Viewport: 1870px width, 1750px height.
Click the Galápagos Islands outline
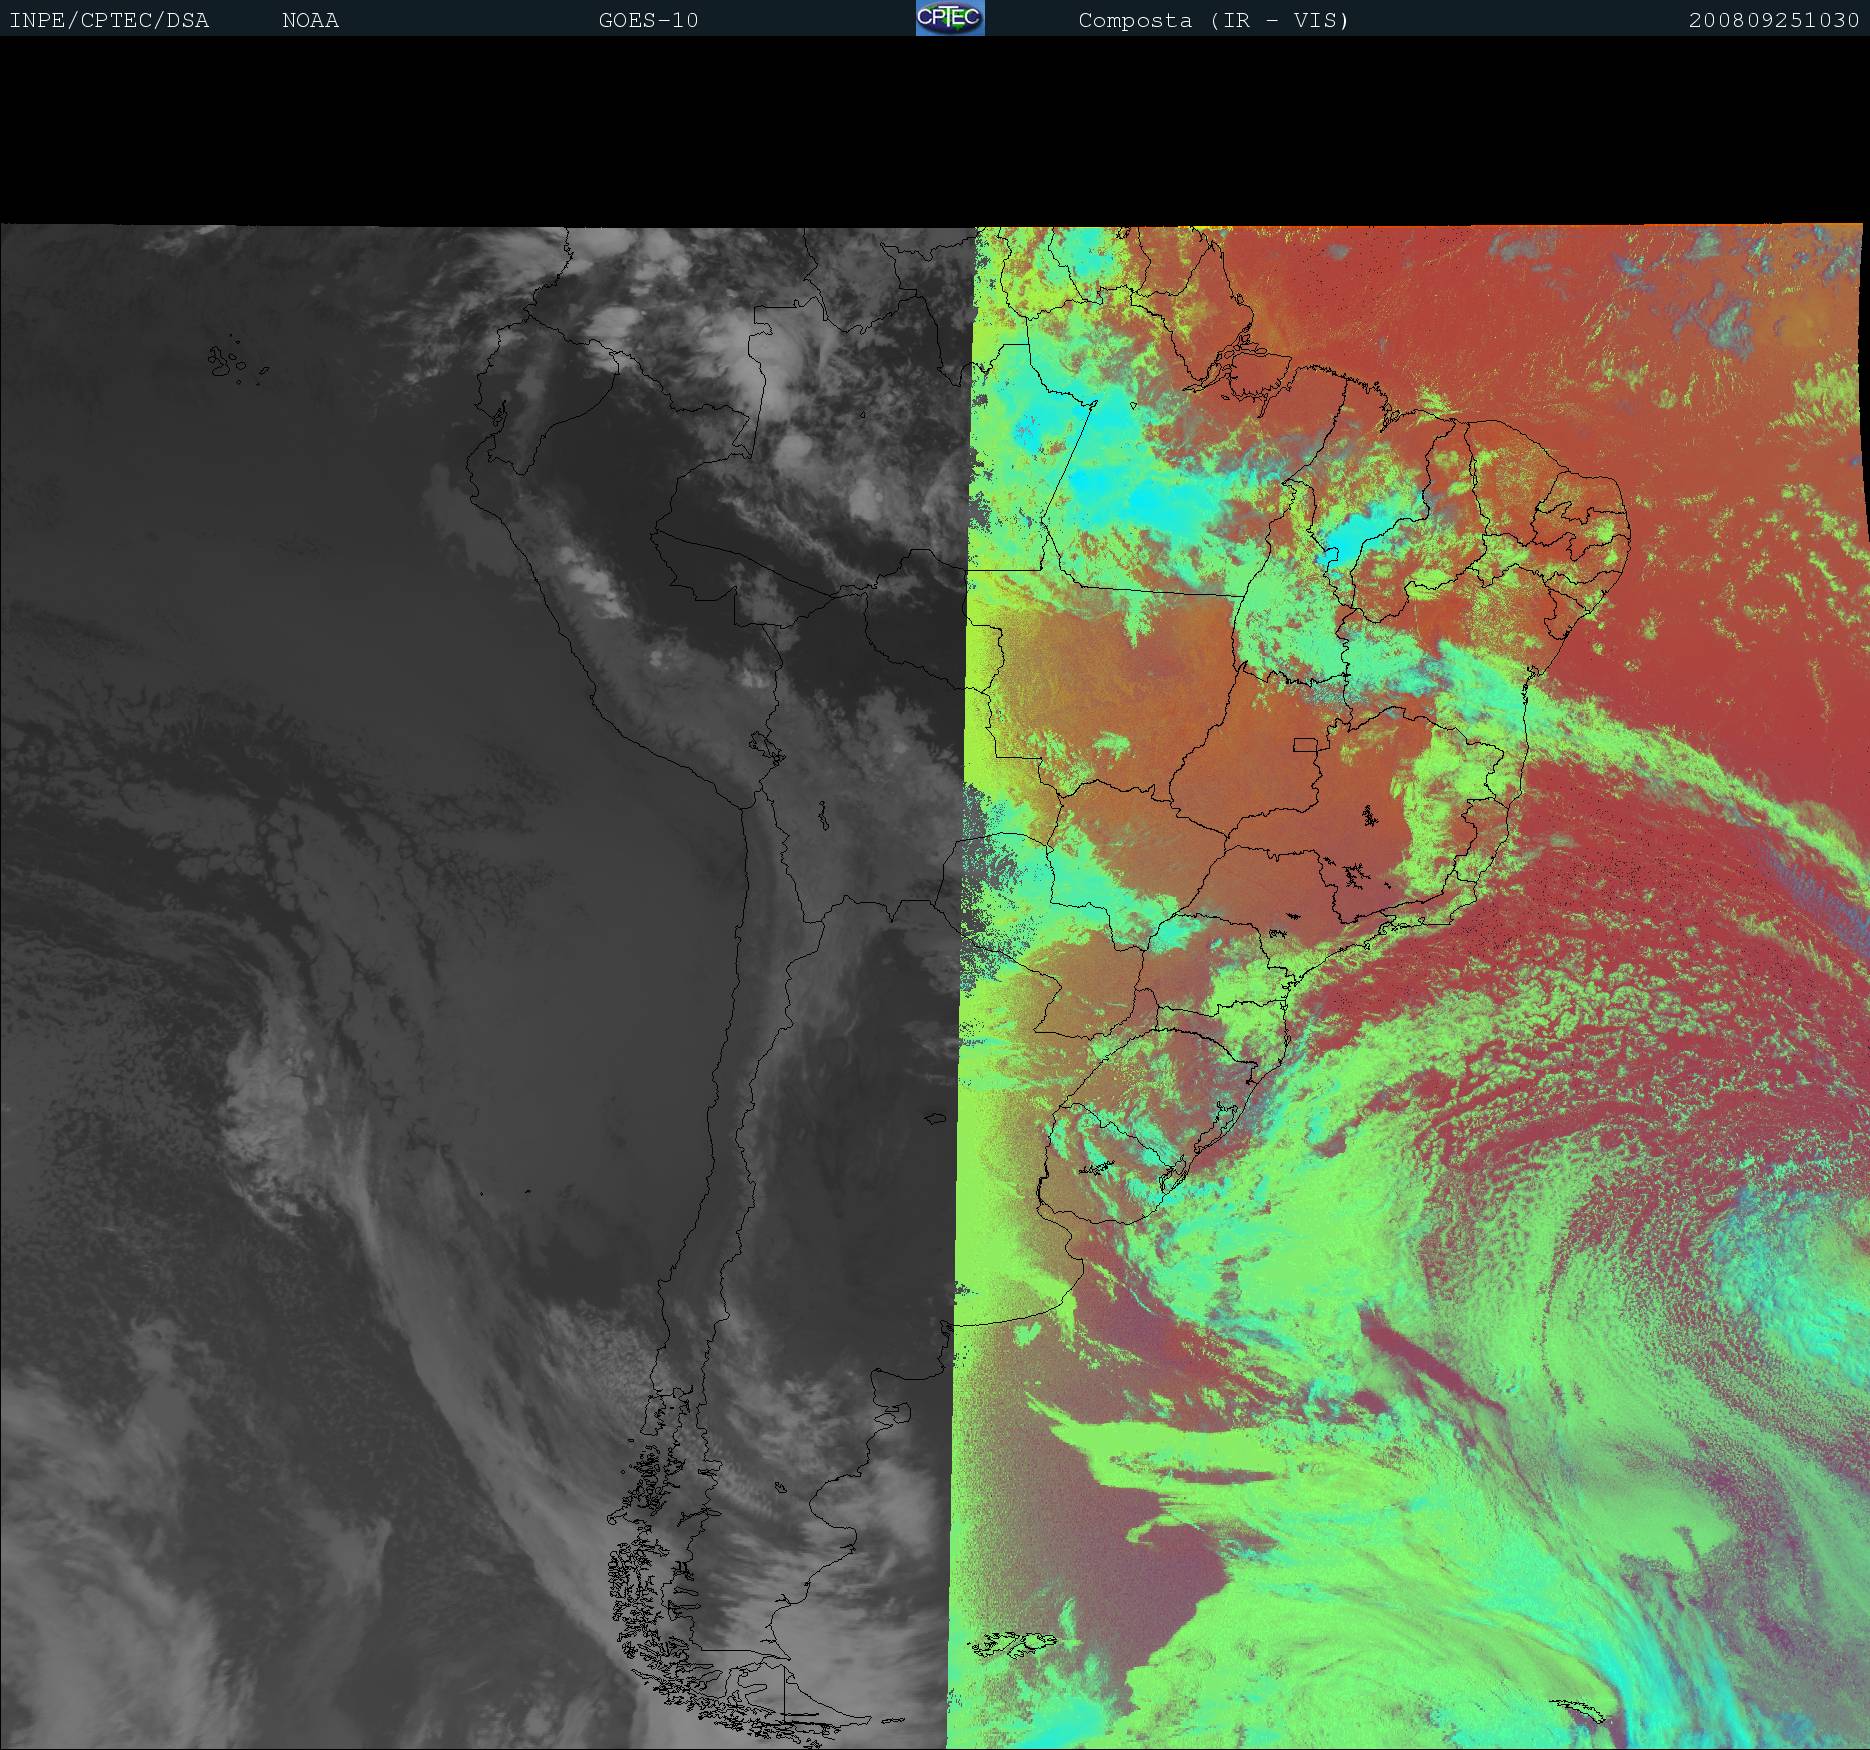click(x=228, y=362)
